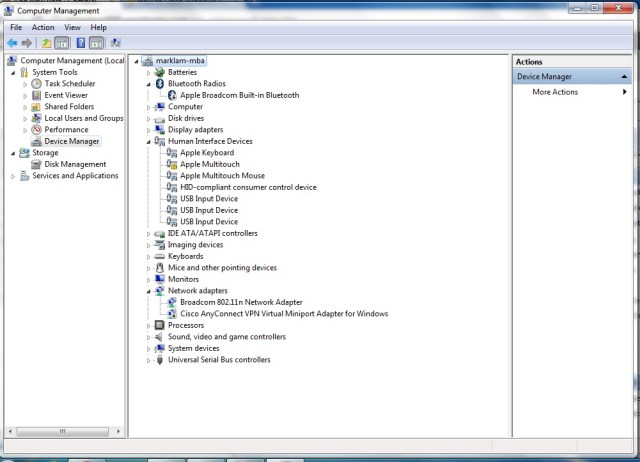The width and height of the screenshot is (640, 462).
Task: Click More Actions in Actions pane
Action: pos(555,92)
